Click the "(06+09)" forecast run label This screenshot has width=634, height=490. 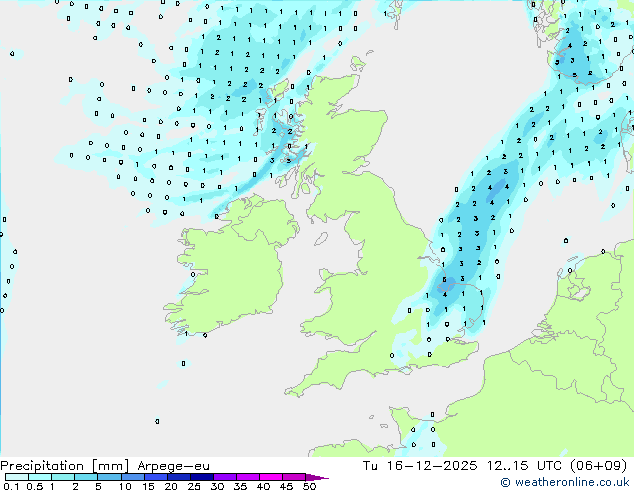click(x=598, y=466)
